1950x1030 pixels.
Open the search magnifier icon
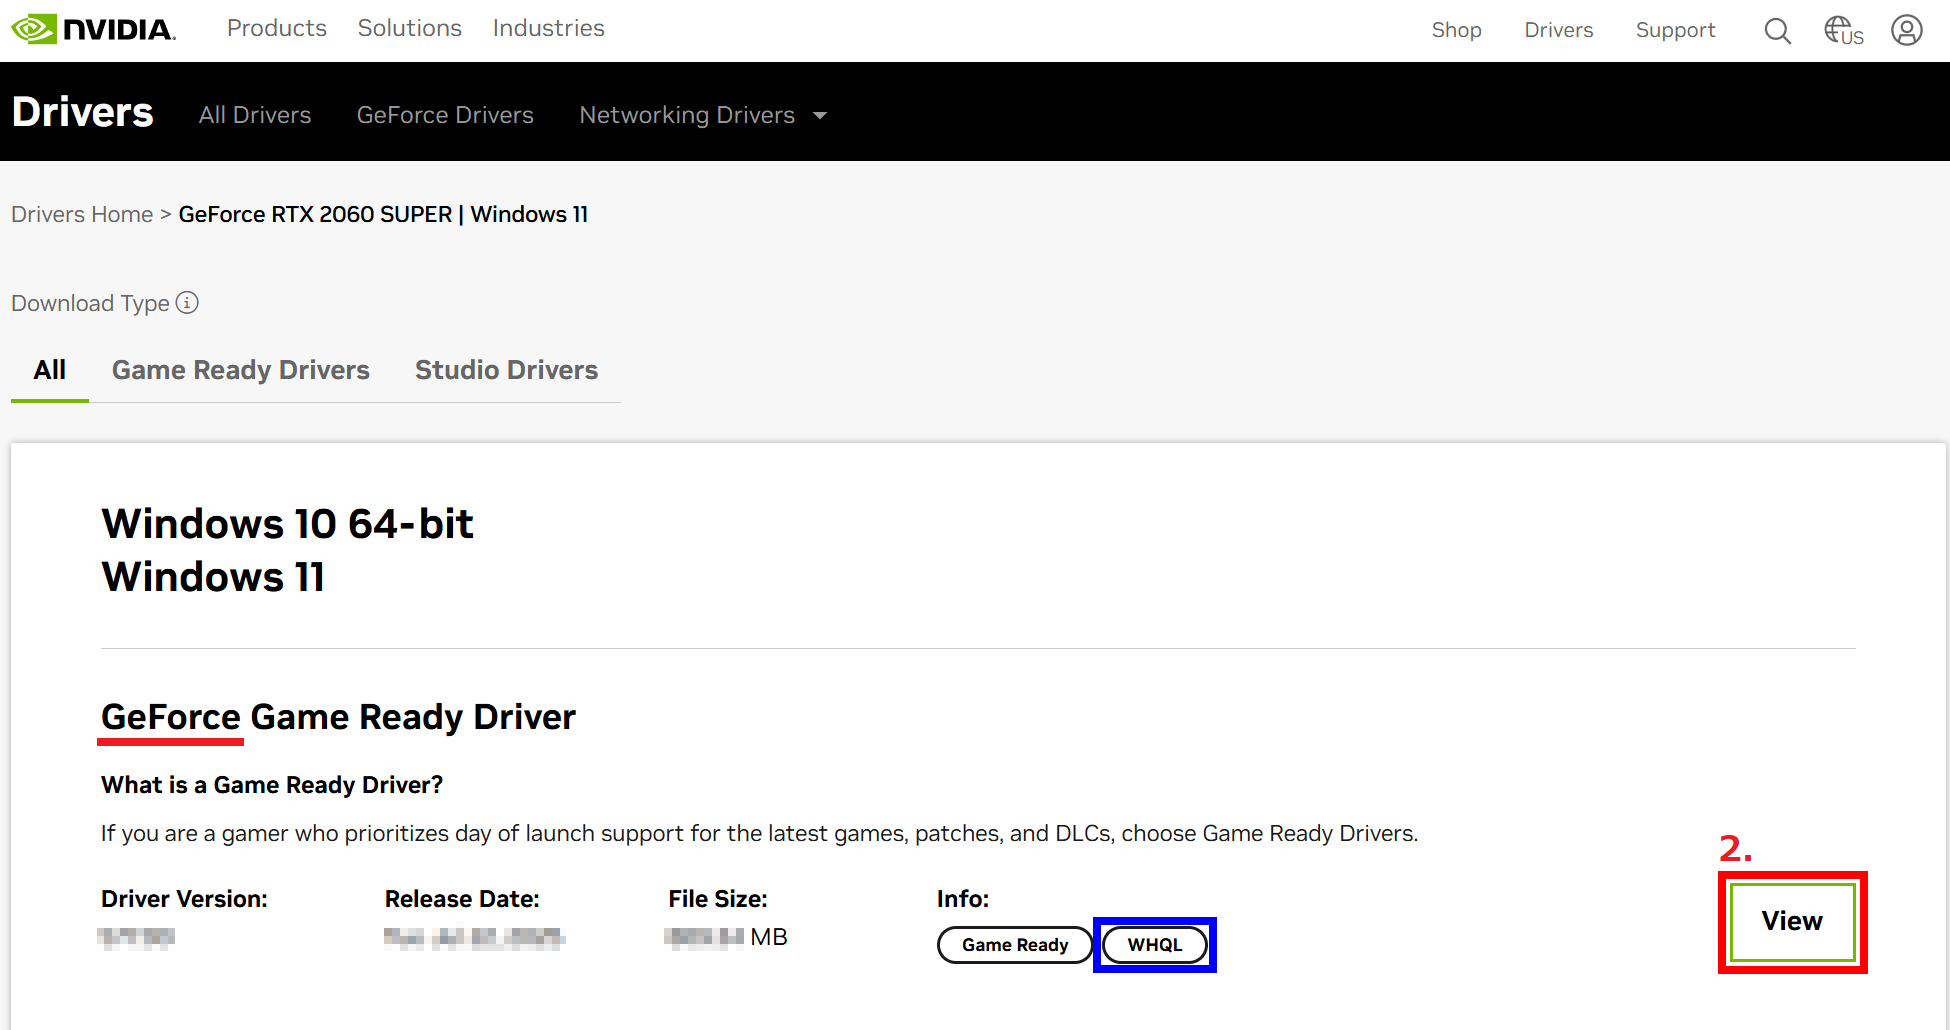(x=1777, y=31)
